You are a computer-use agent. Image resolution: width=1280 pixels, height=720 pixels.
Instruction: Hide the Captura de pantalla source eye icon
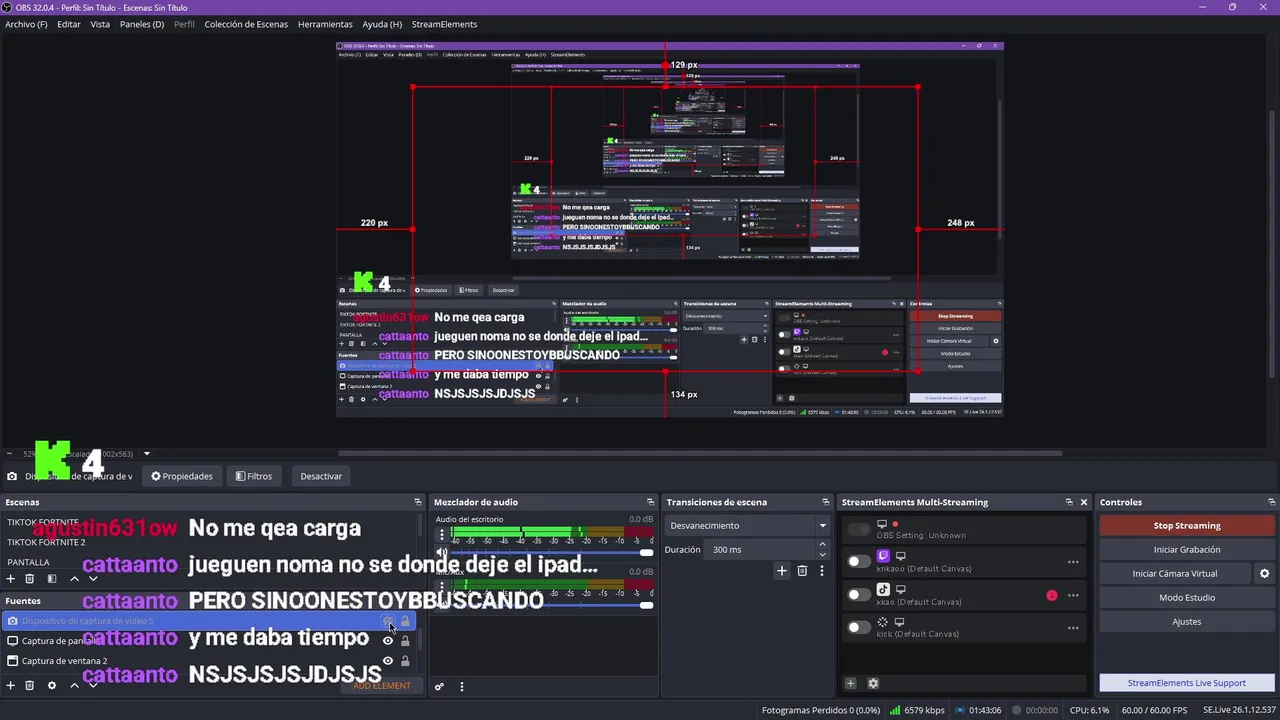coord(388,641)
